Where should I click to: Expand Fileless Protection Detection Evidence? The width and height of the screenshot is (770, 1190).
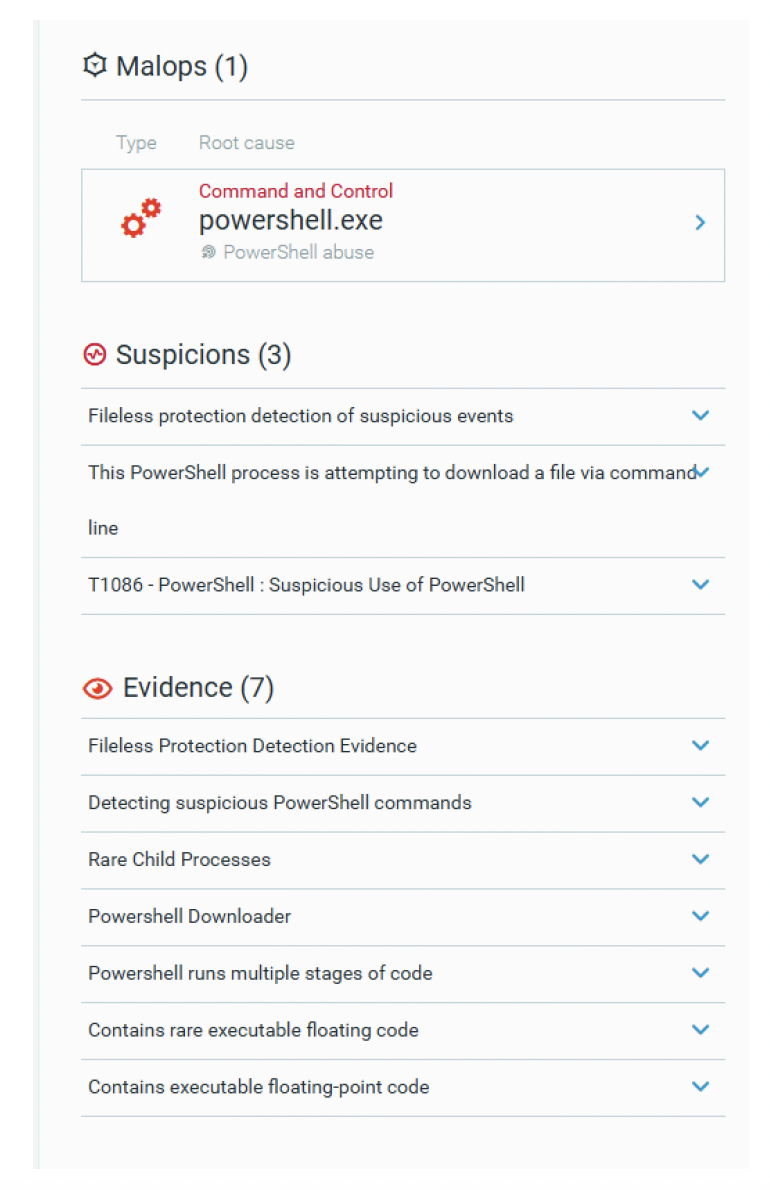700,745
